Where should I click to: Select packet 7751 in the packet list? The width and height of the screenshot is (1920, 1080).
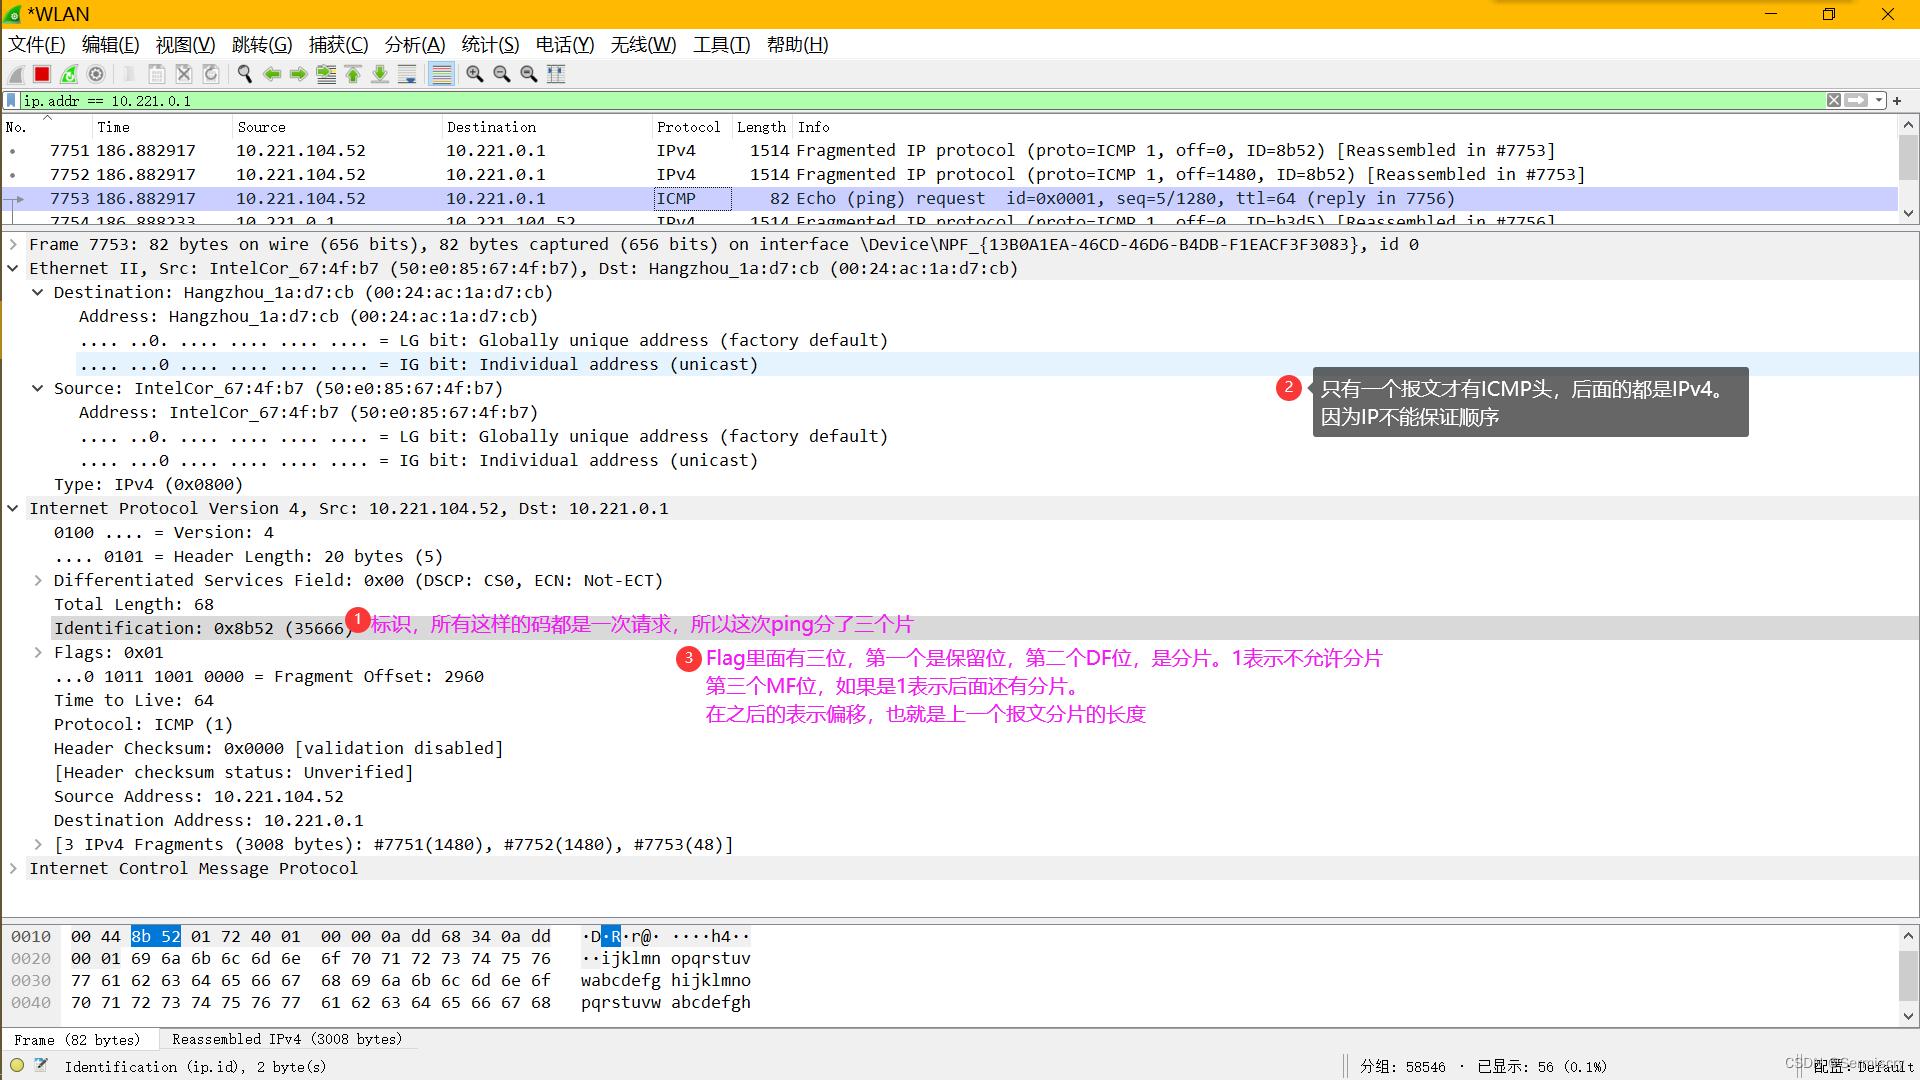(x=950, y=151)
